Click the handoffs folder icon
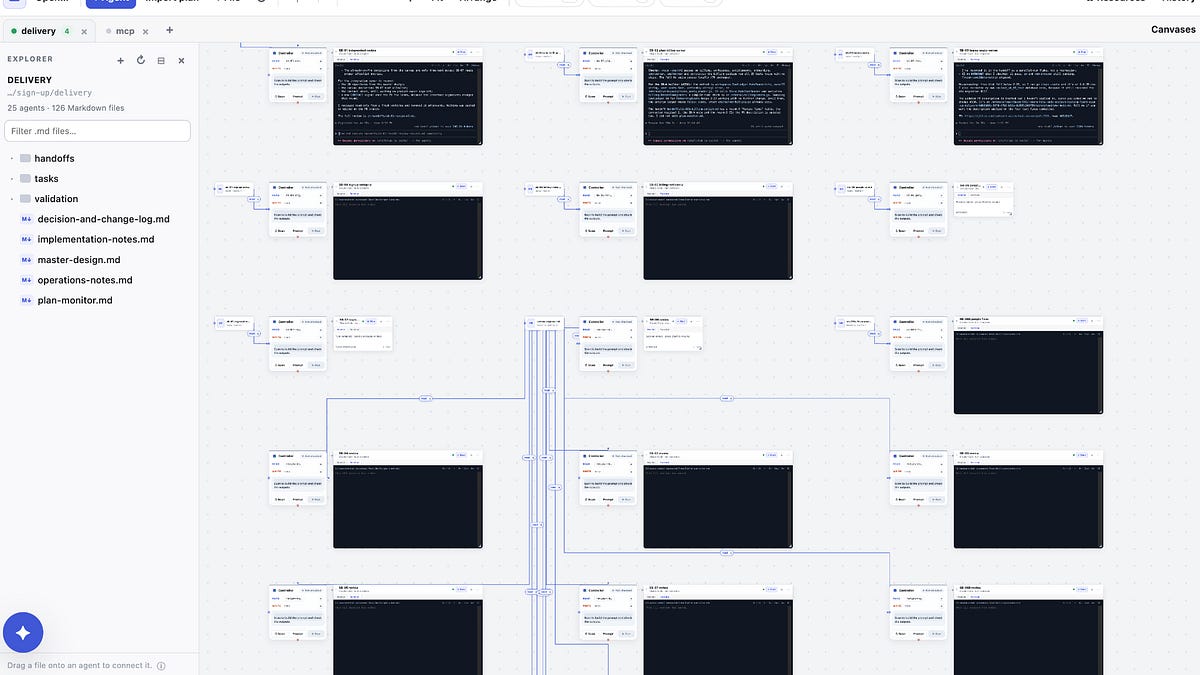Screen dimensions: 1200x675 pyautogui.click(x=25, y=158)
